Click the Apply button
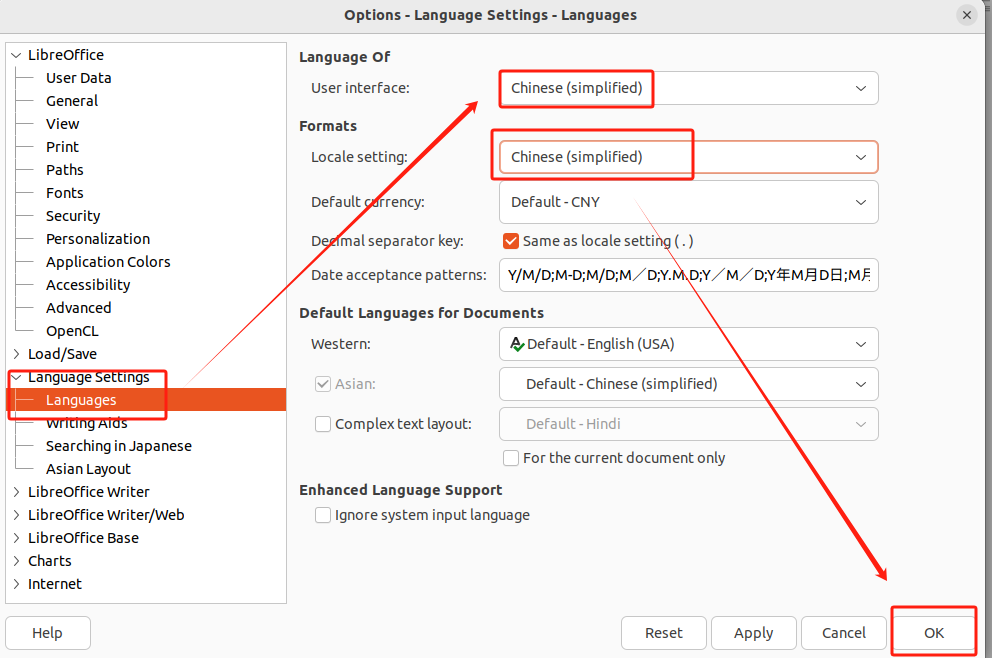This screenshot has width=992, height=658. click(753, 633)
